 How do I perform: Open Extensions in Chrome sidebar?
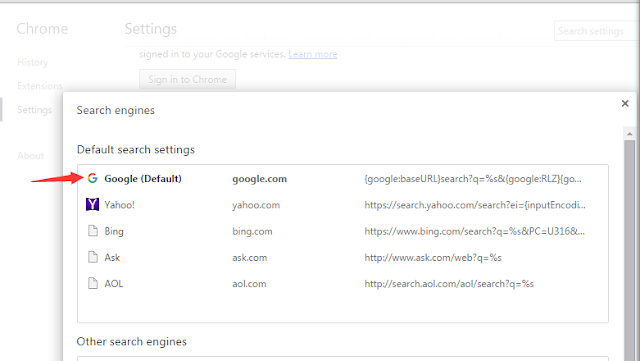[x=40, y=86]
